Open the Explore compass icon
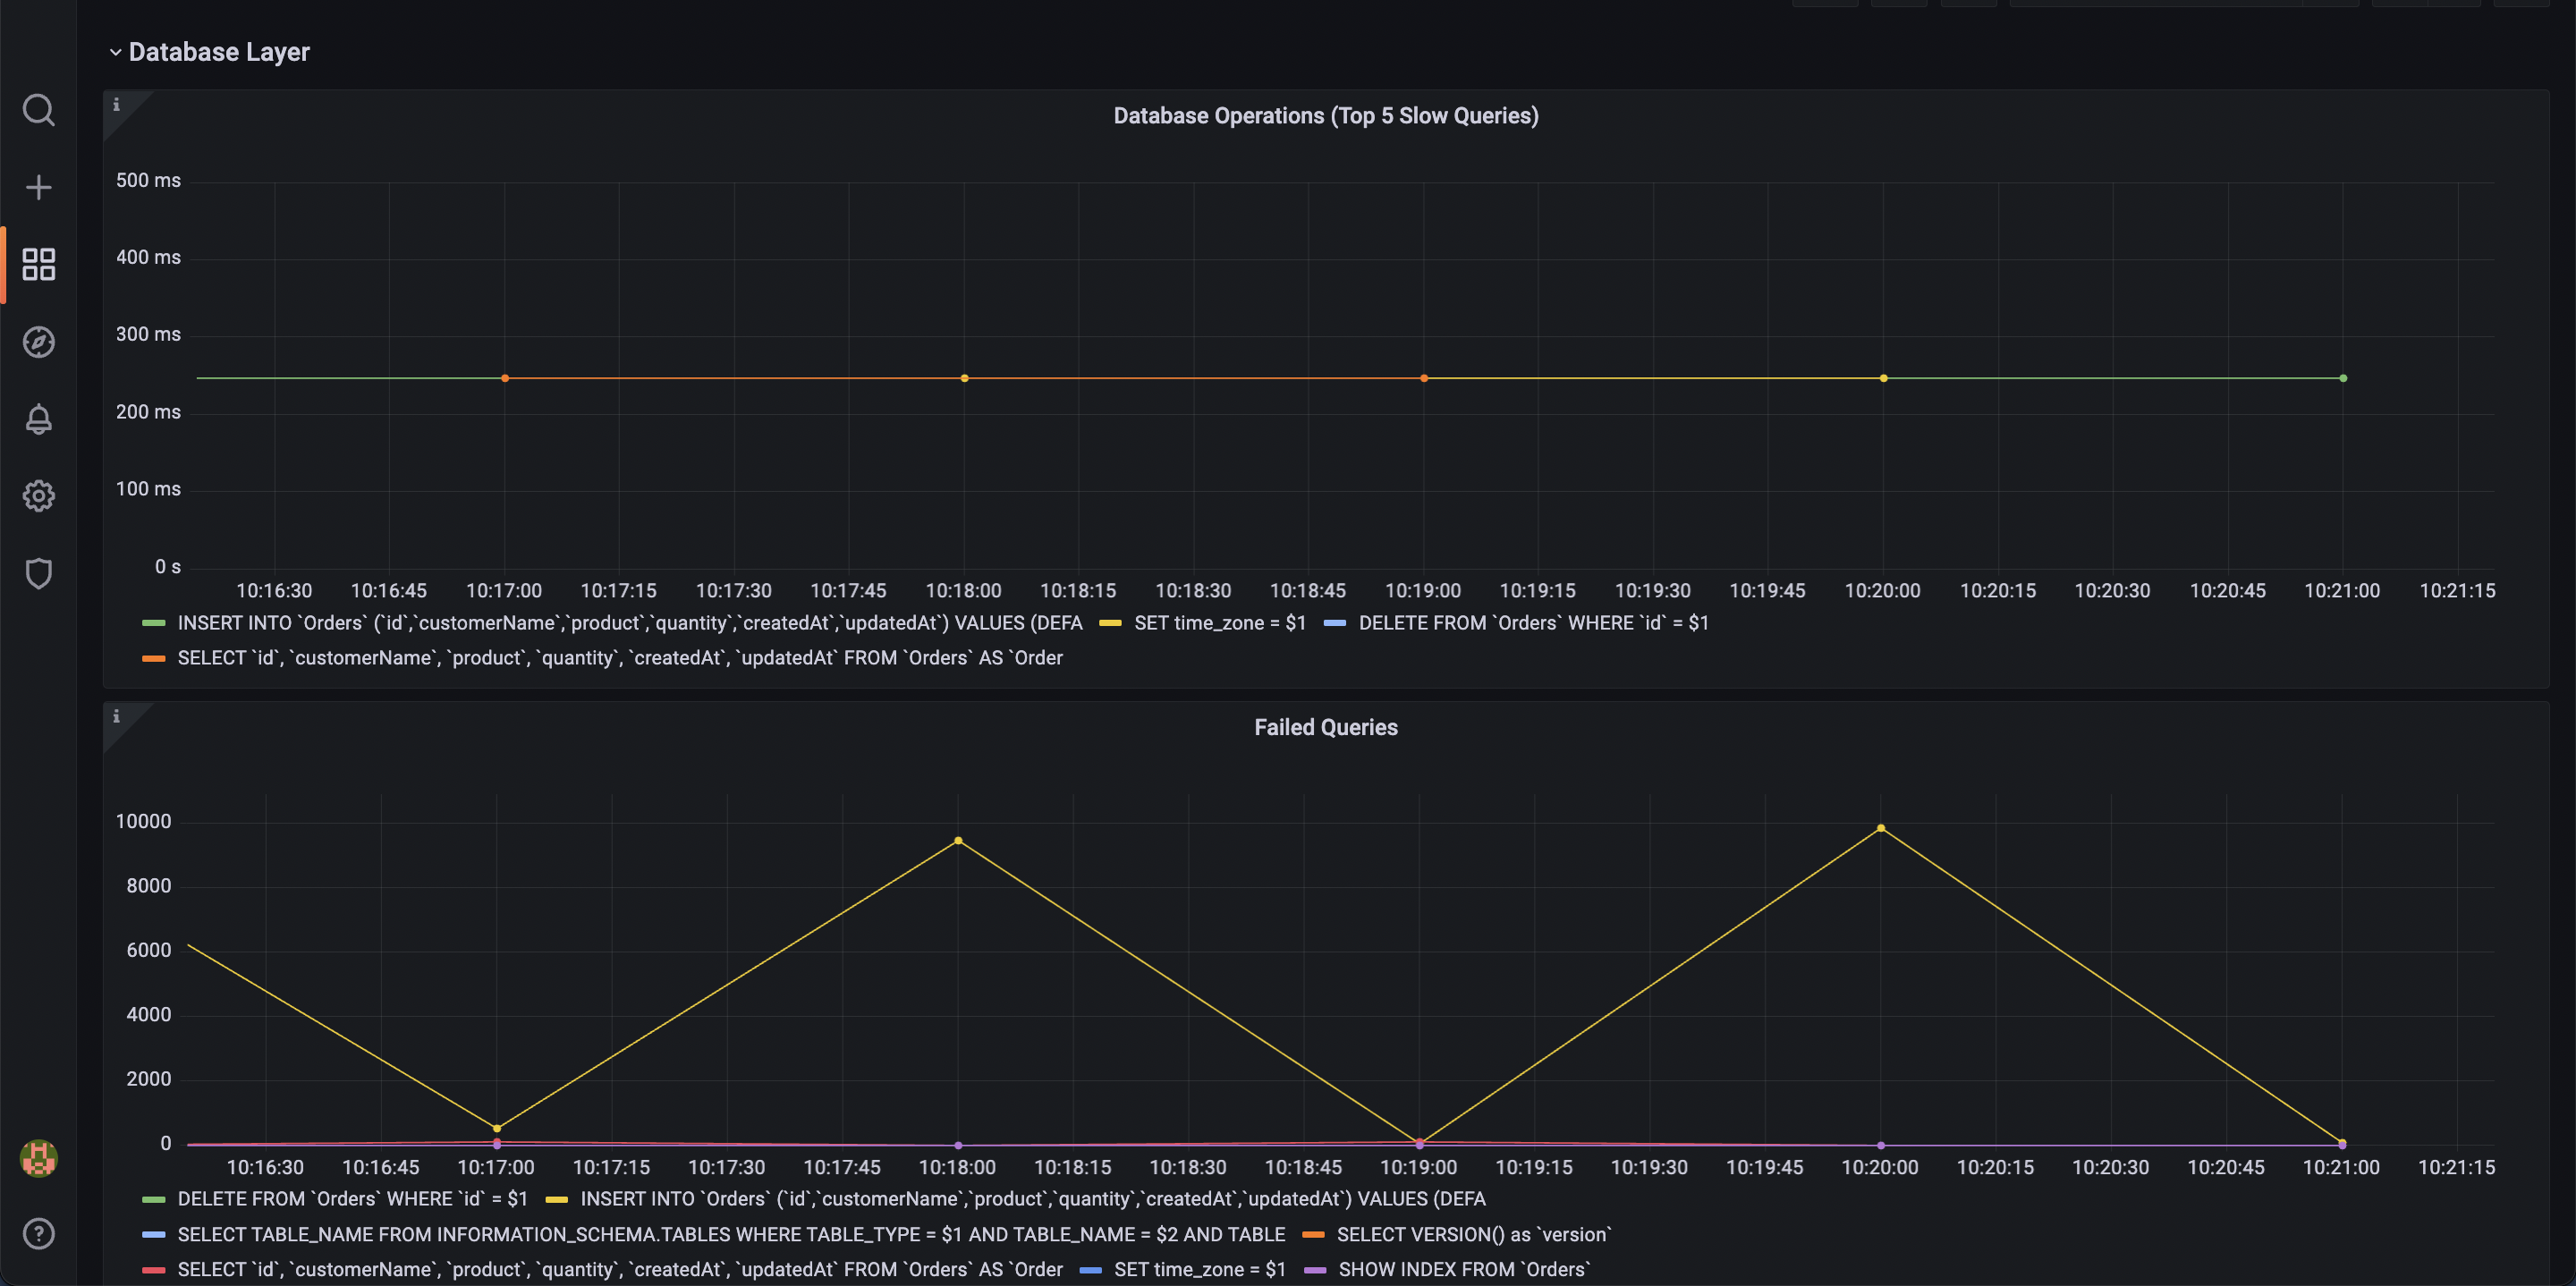2576x1286 pixels. coord(38,342)
